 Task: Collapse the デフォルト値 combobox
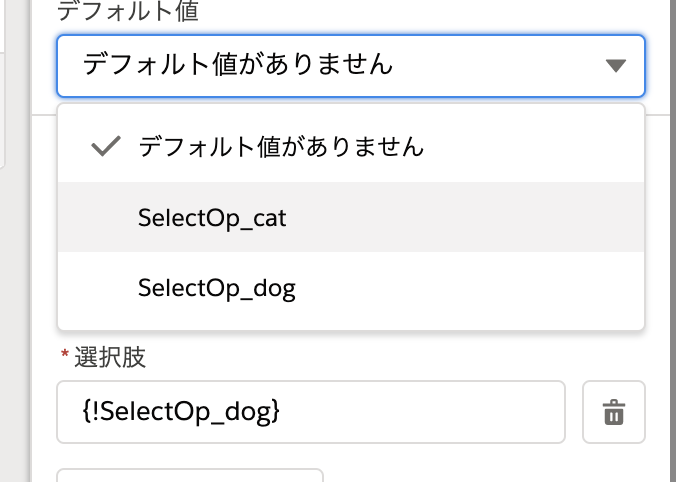(x=351, y=66)
